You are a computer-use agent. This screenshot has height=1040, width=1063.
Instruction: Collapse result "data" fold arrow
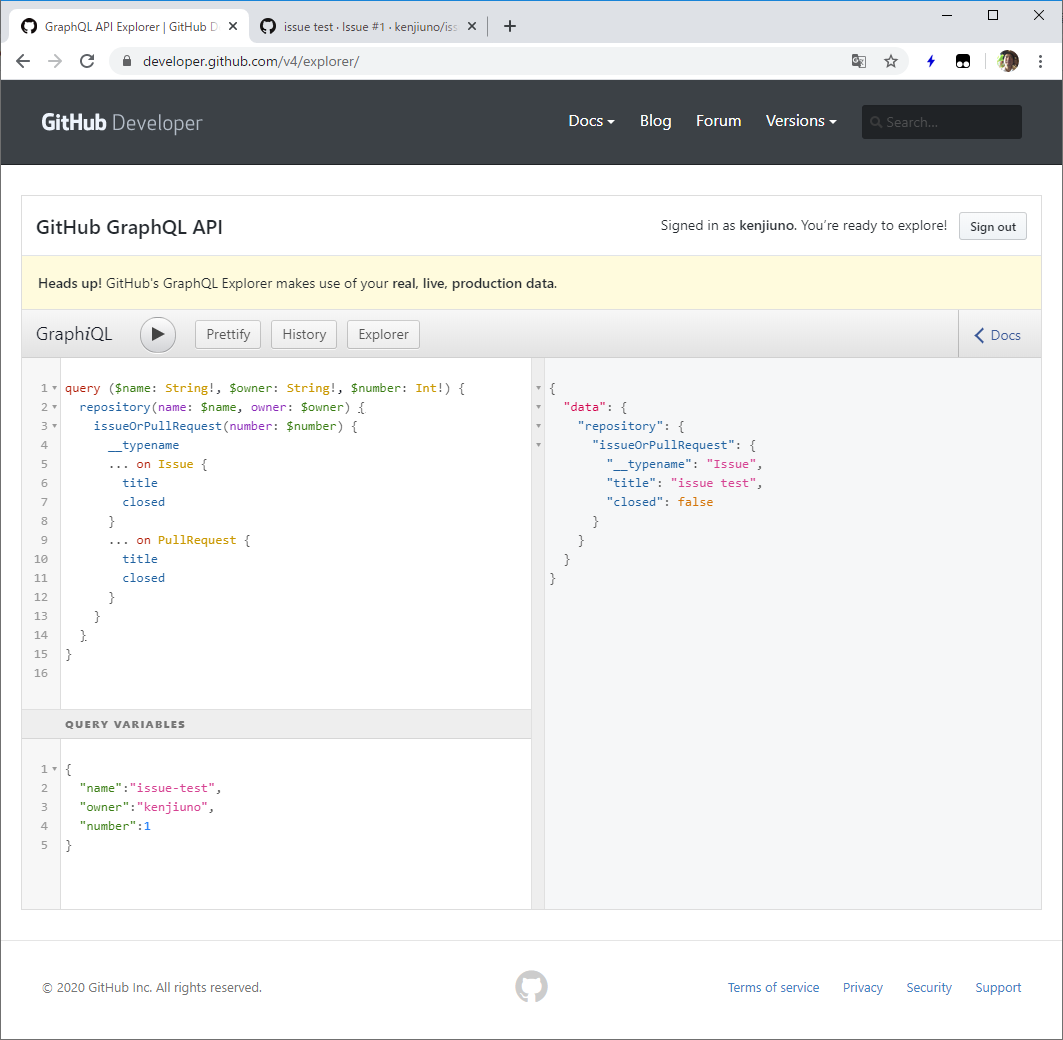tap(538, 407)
